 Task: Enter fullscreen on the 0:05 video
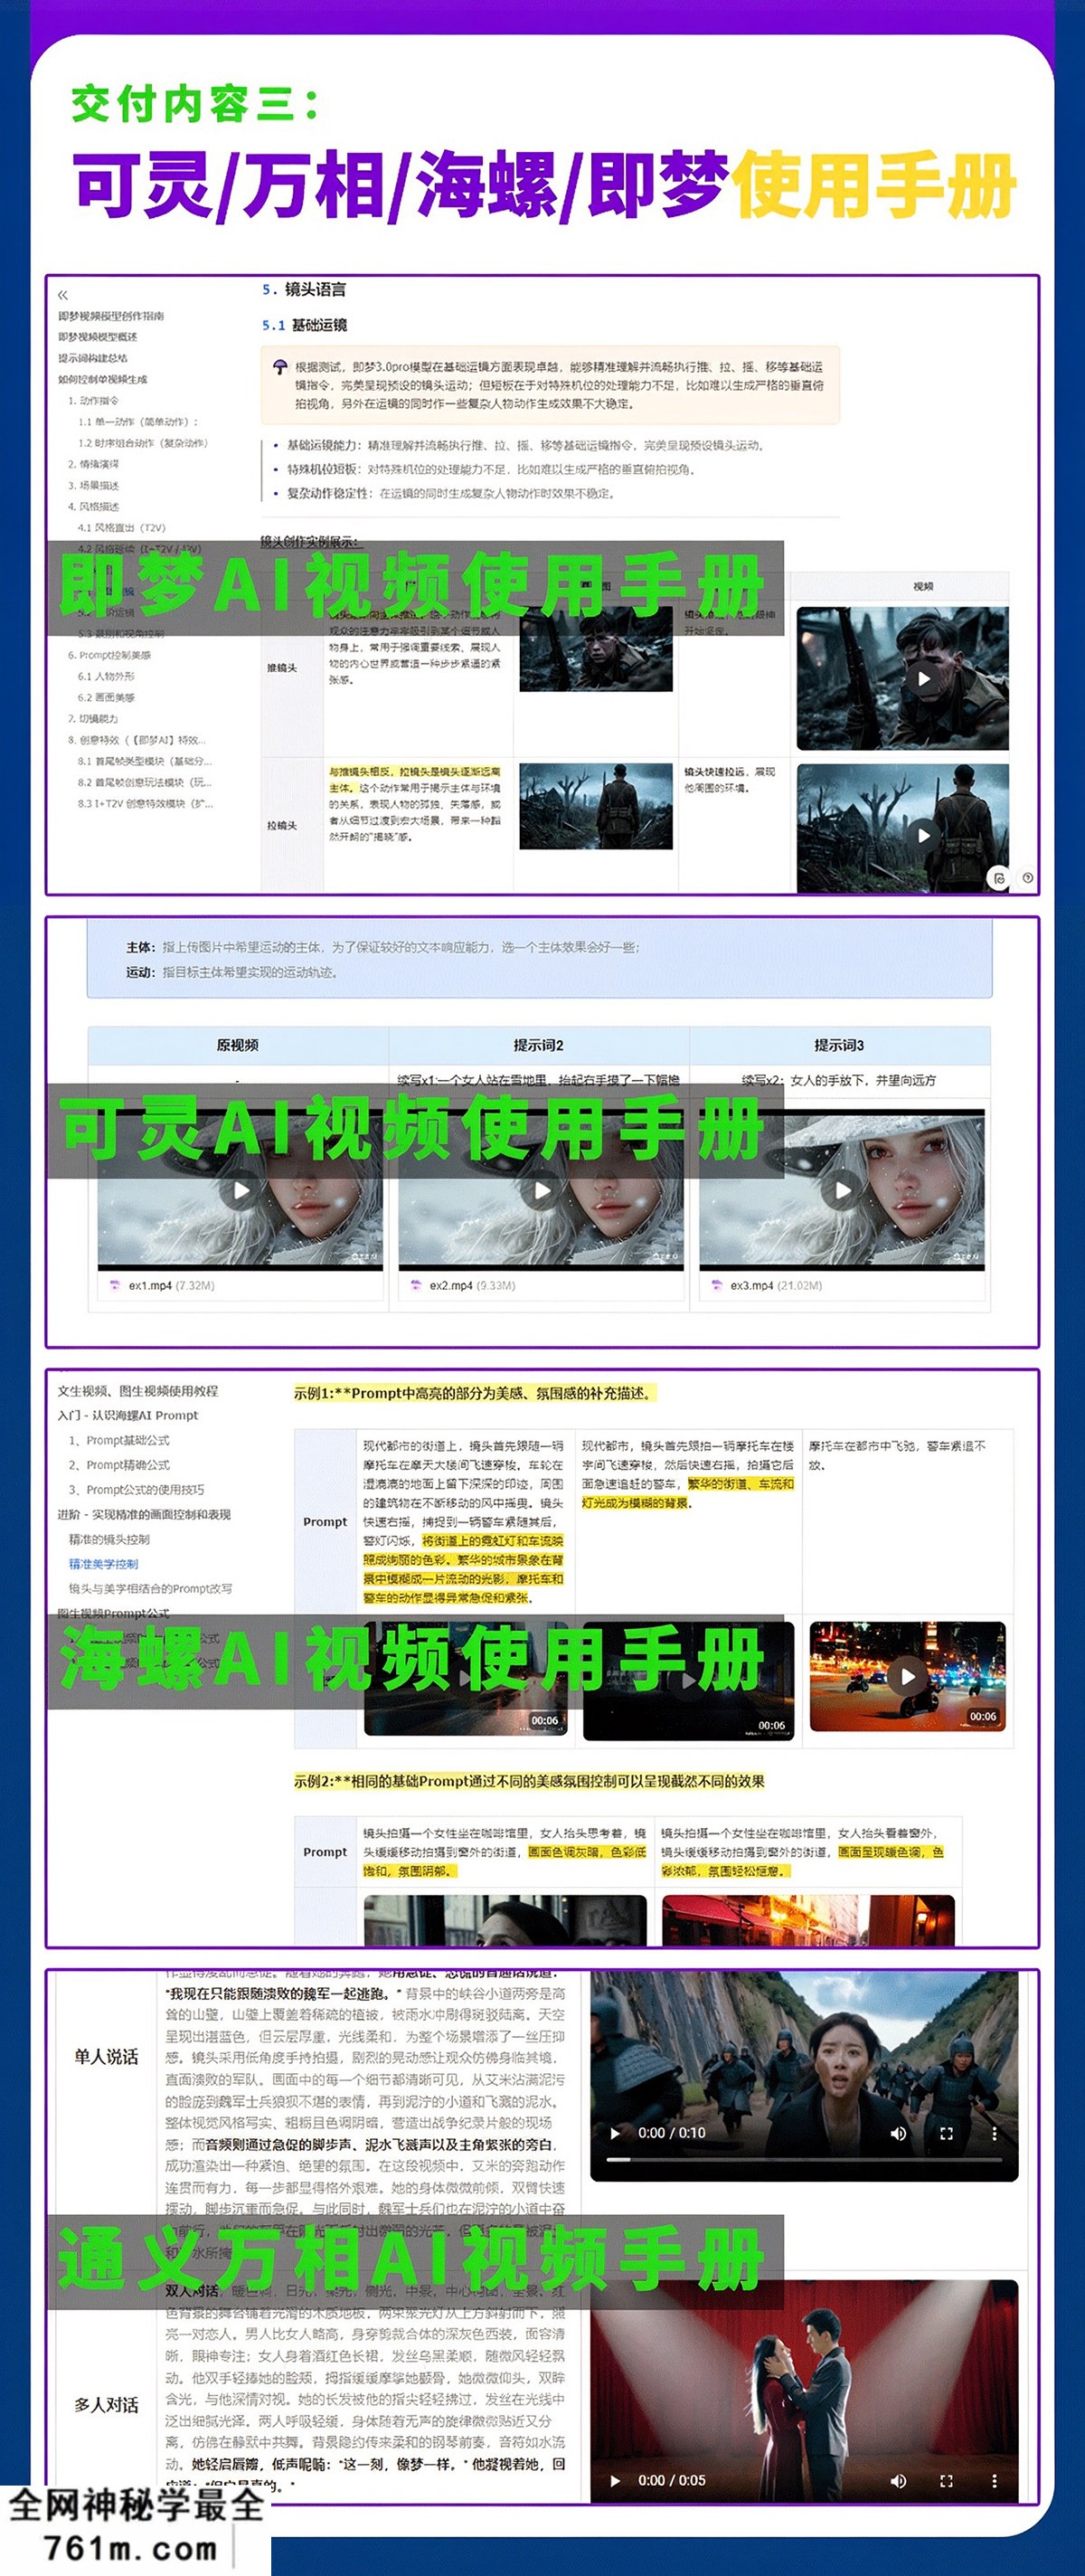click(946, 2480)
